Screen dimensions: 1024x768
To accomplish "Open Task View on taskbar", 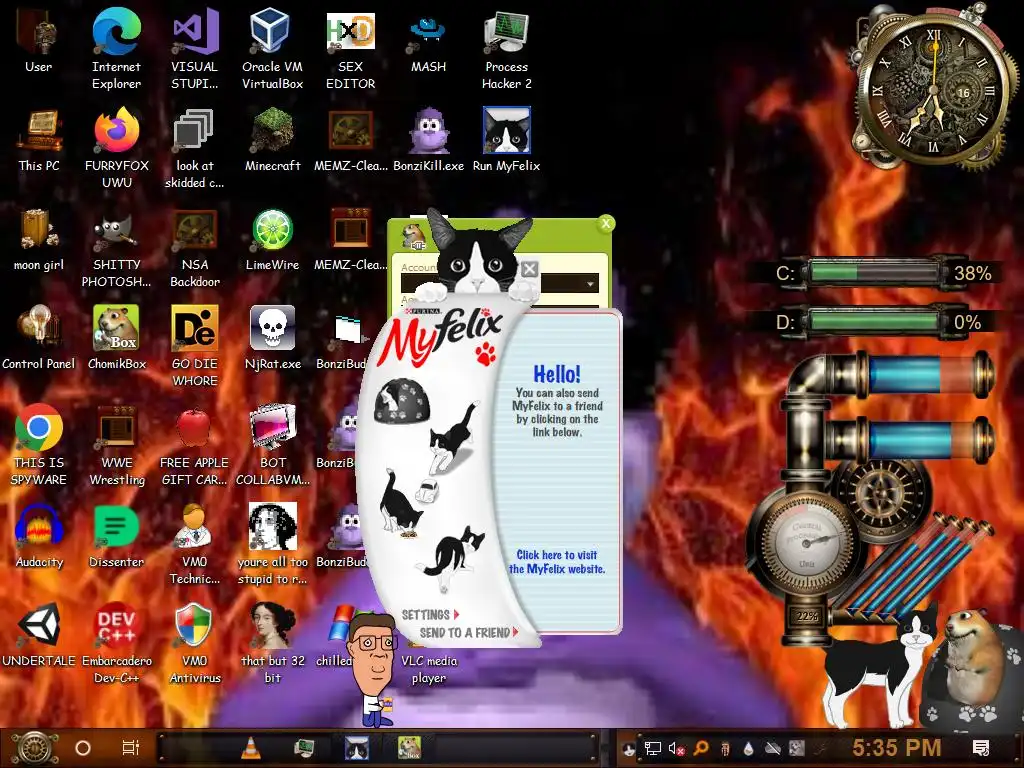I will pos(131,748).
